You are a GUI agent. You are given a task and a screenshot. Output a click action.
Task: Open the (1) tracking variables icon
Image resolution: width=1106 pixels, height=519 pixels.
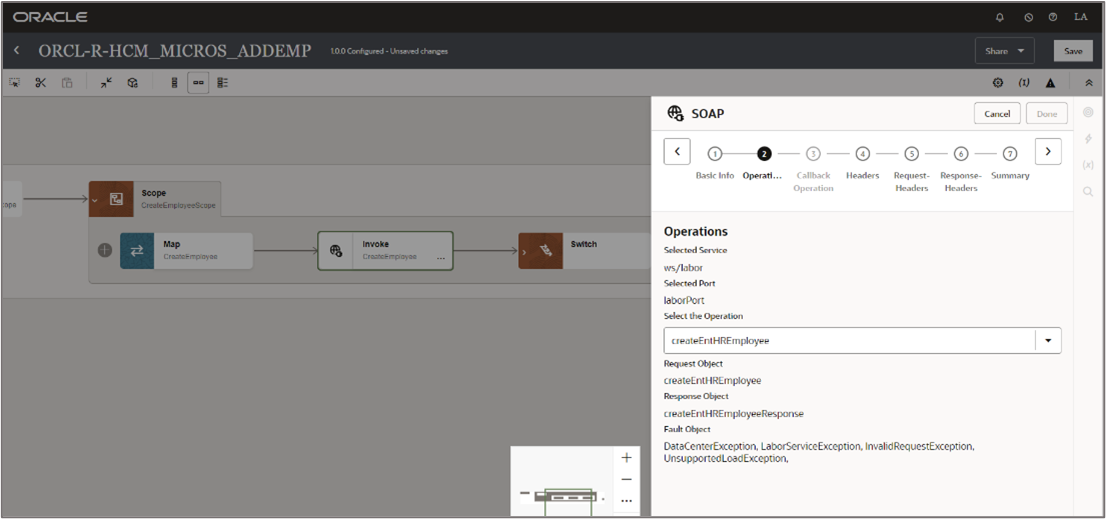(x=1023, y=83)
